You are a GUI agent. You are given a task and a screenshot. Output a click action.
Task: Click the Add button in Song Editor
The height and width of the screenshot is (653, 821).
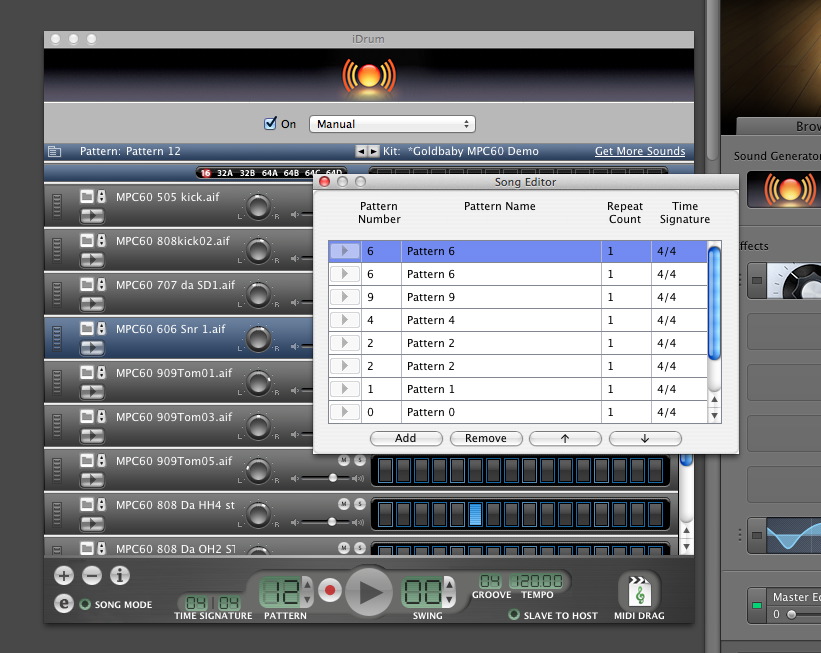(405, 438)
